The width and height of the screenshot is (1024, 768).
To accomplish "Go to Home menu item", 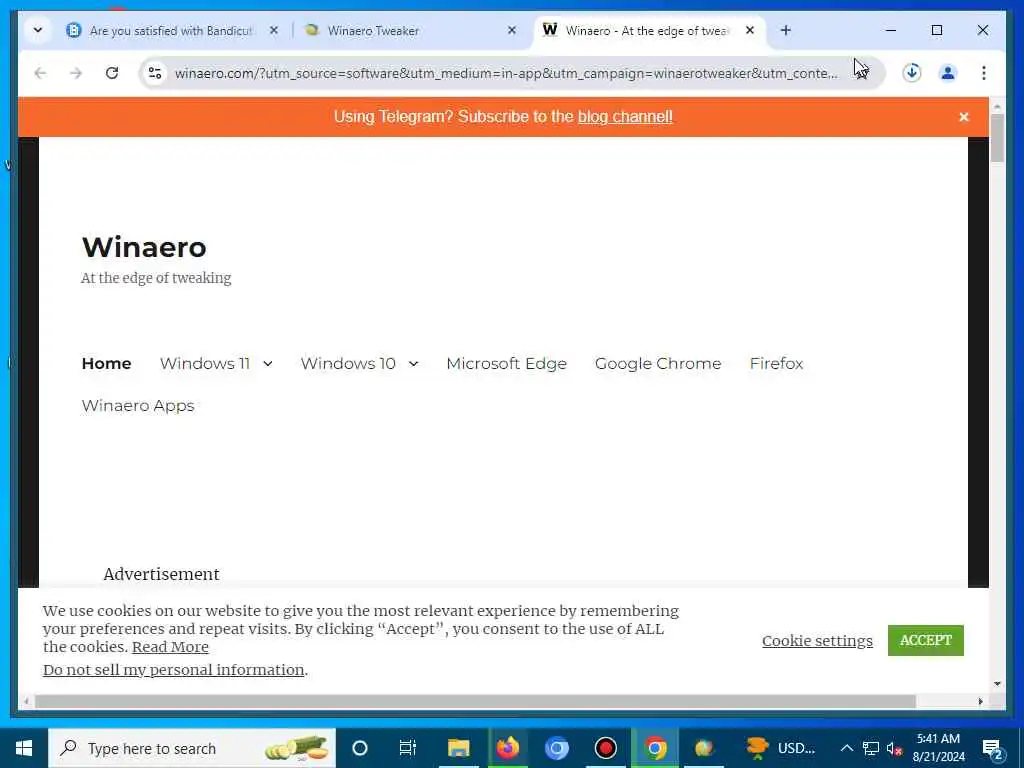I will coord(106,363).
